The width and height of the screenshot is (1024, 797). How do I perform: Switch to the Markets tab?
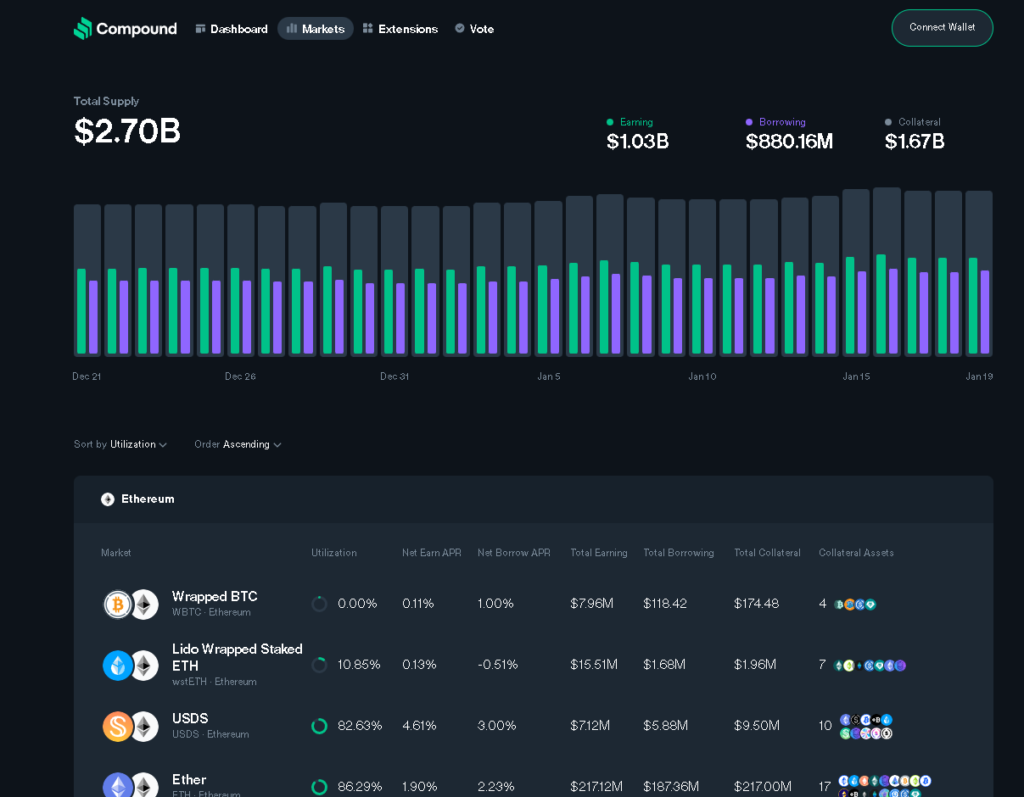[x=316, y=29]
